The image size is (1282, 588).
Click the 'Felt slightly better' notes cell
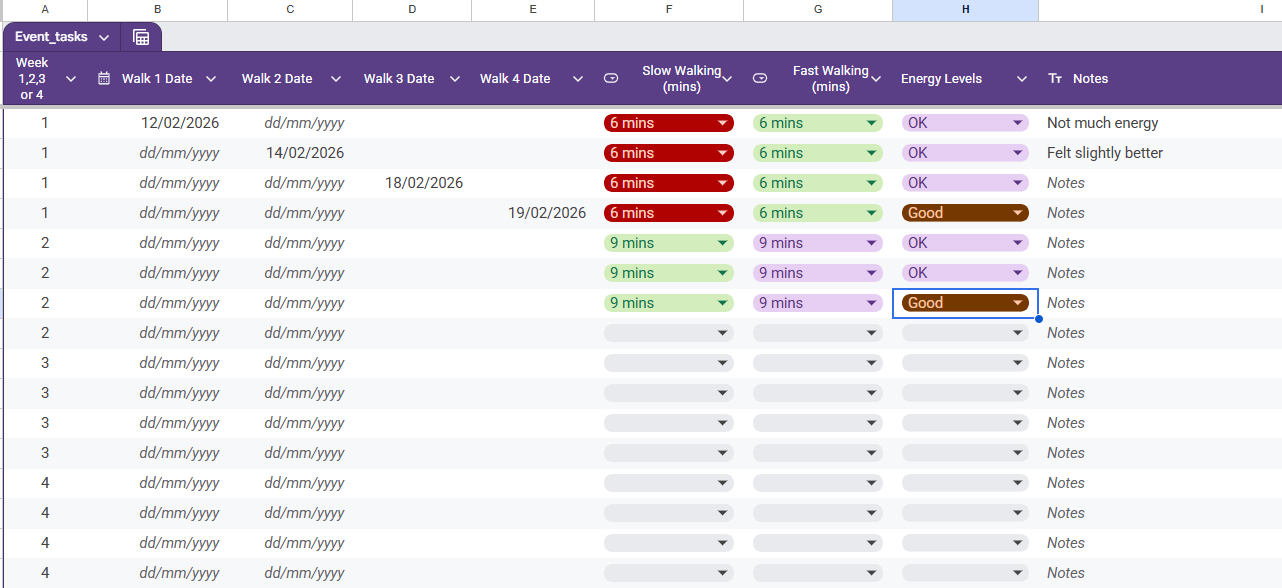click(1104, 153)
